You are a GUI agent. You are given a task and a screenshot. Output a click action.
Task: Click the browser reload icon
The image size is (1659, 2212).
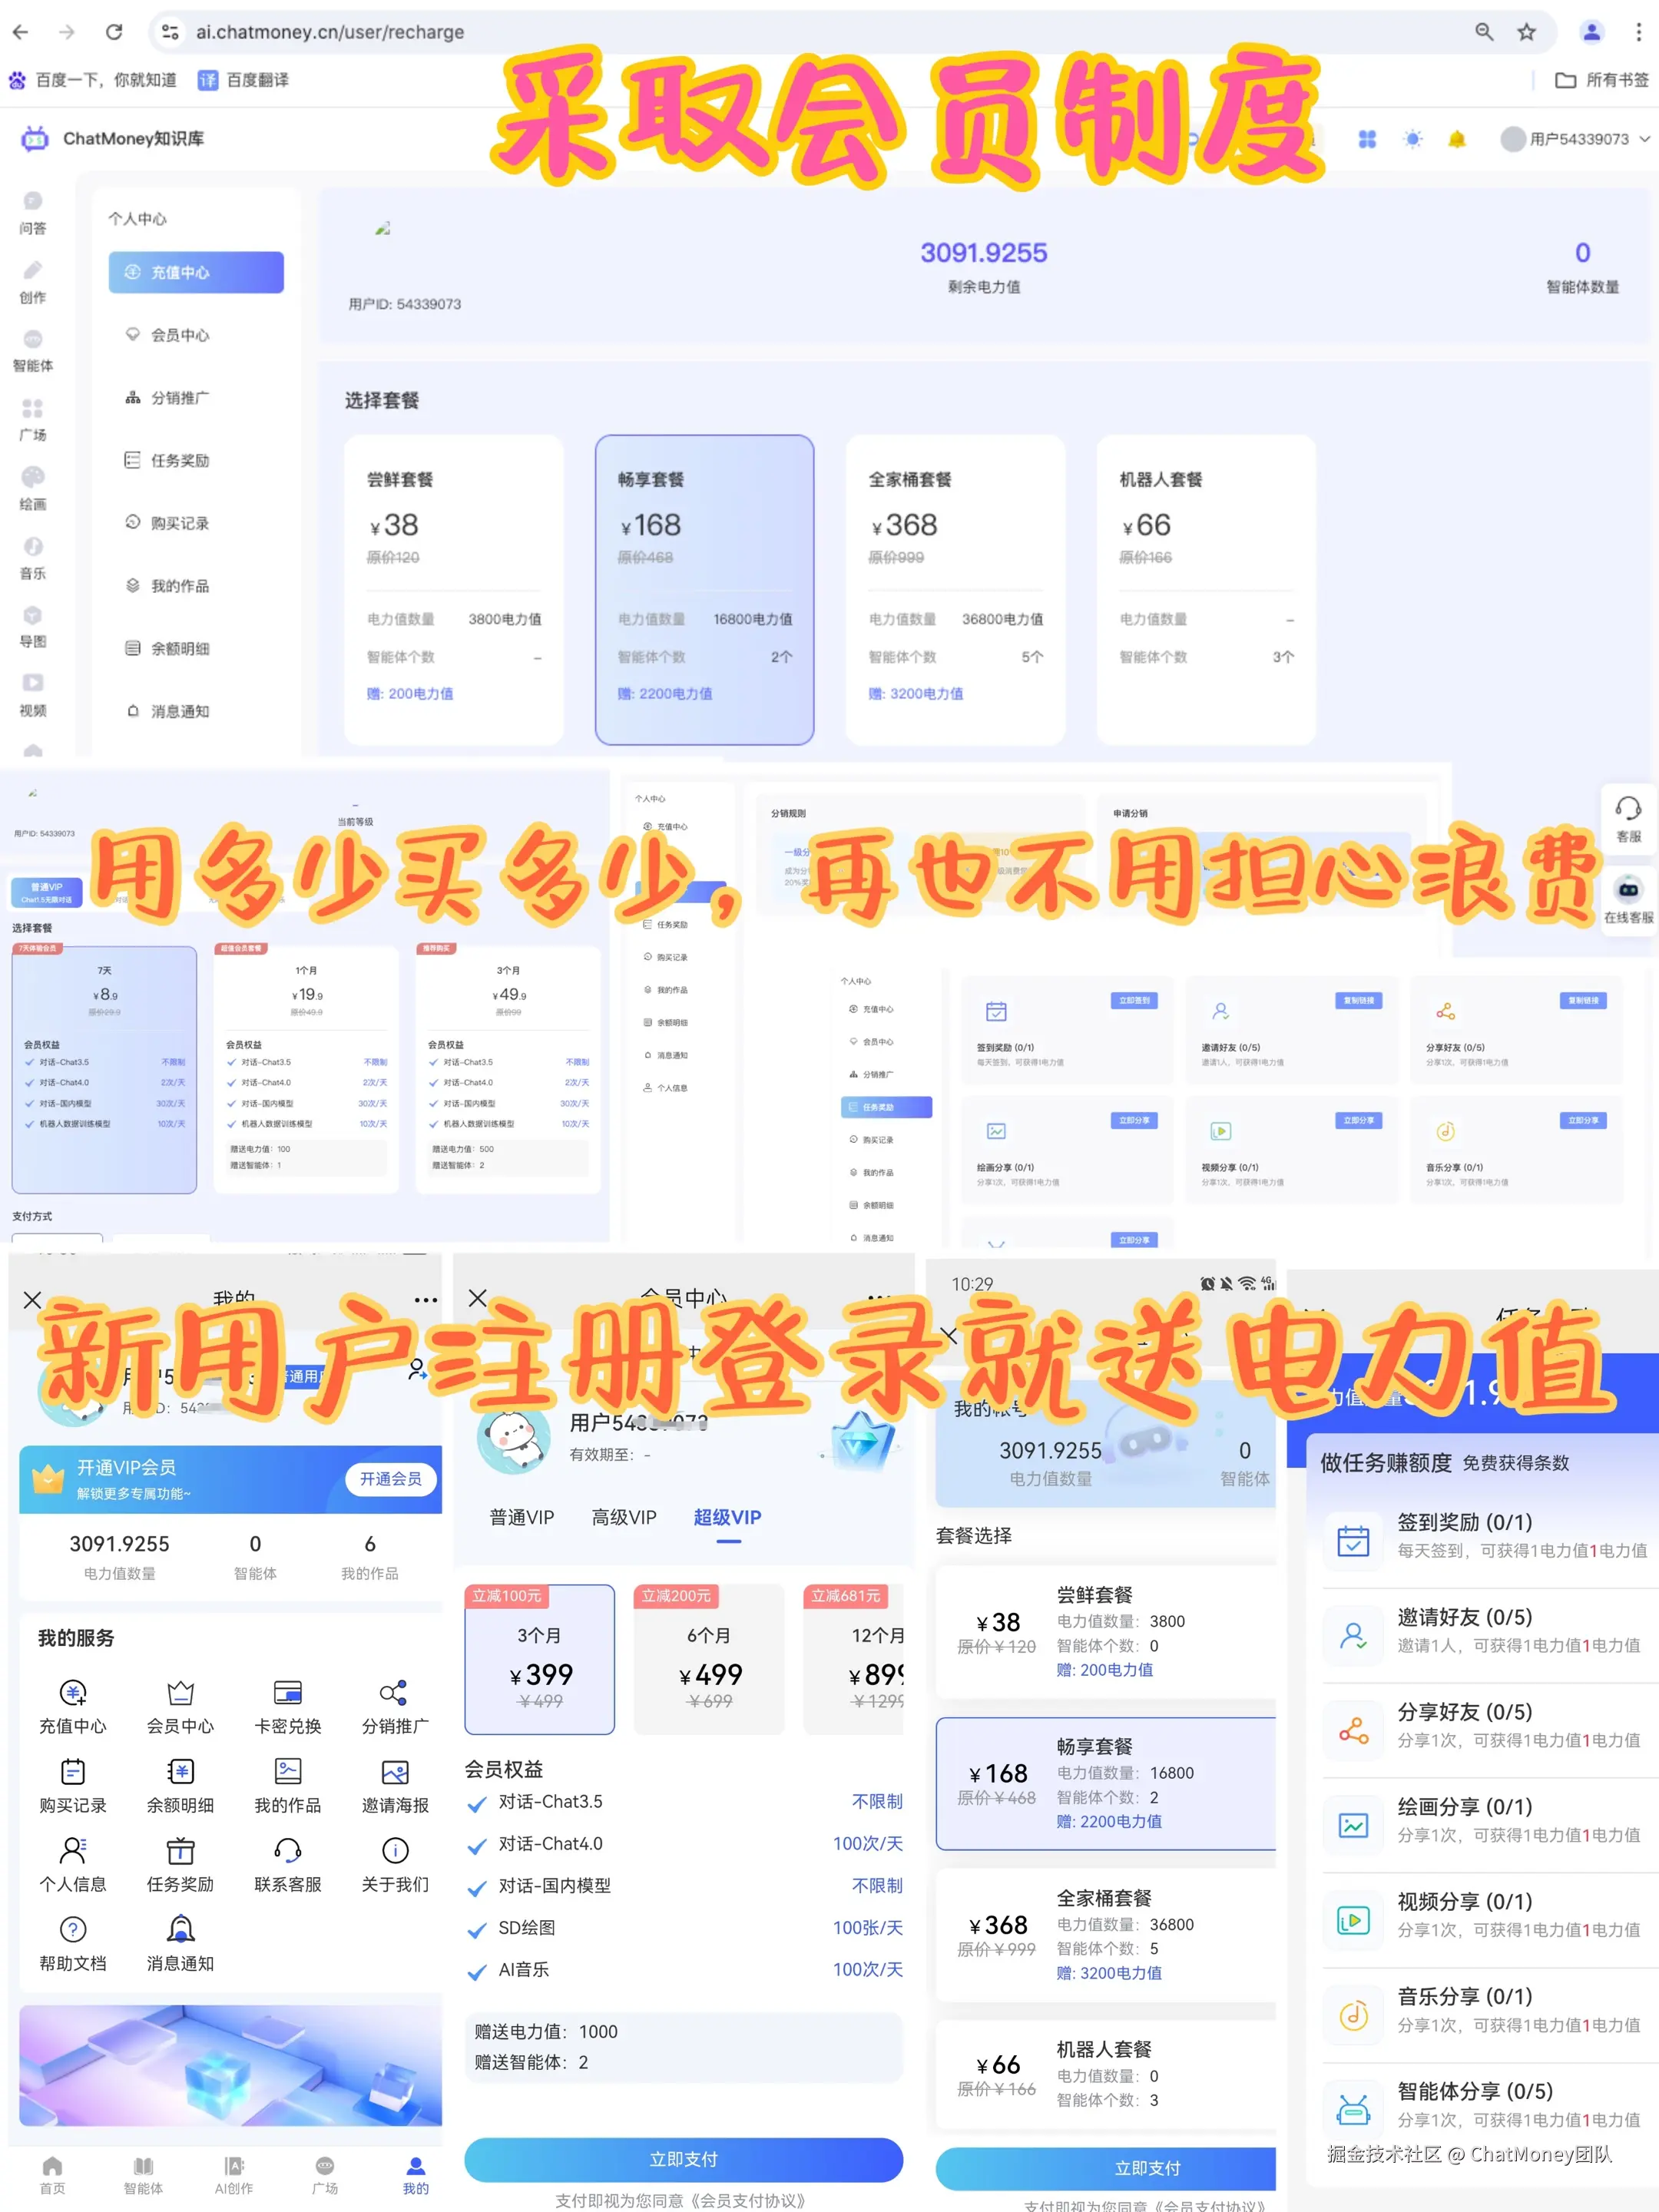[x=114, y=32]
